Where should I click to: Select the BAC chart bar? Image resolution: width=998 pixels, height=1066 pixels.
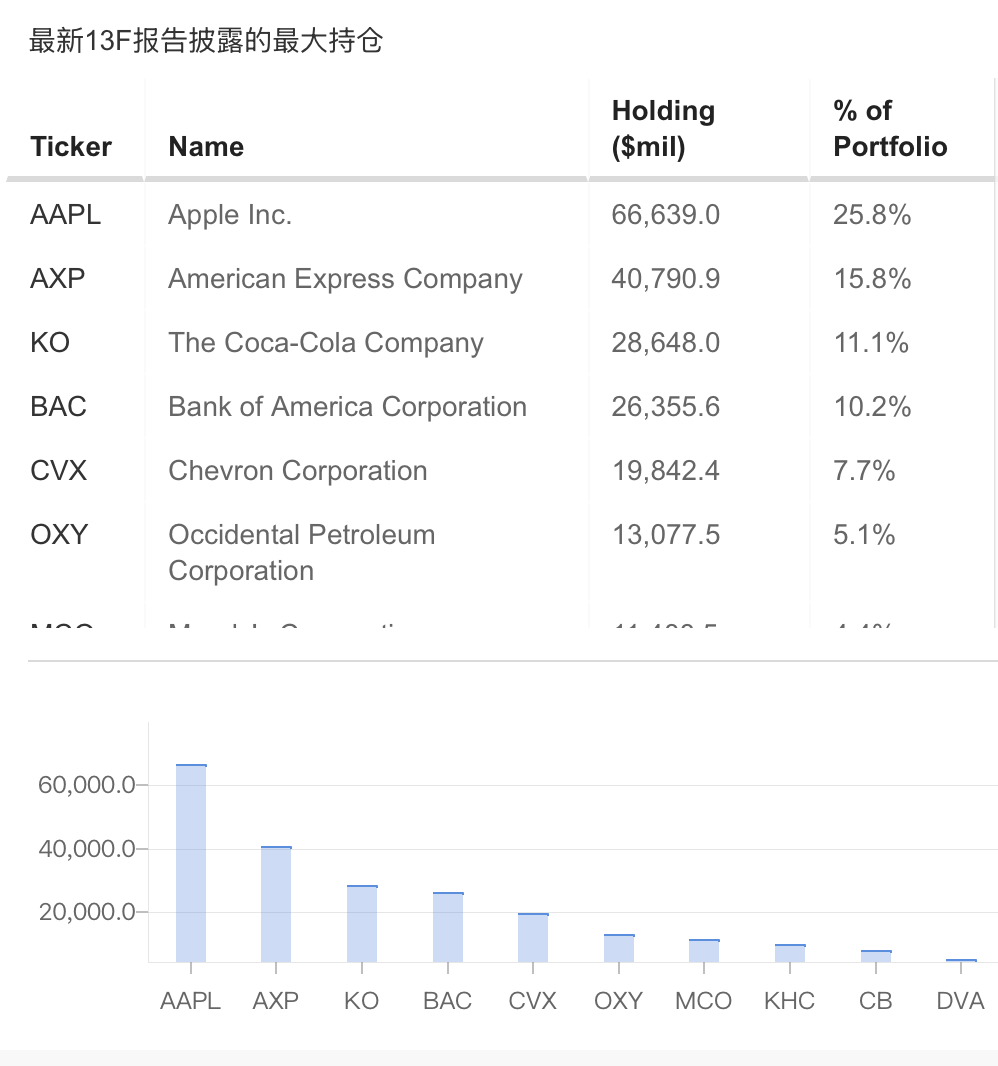tap(448, 927)
